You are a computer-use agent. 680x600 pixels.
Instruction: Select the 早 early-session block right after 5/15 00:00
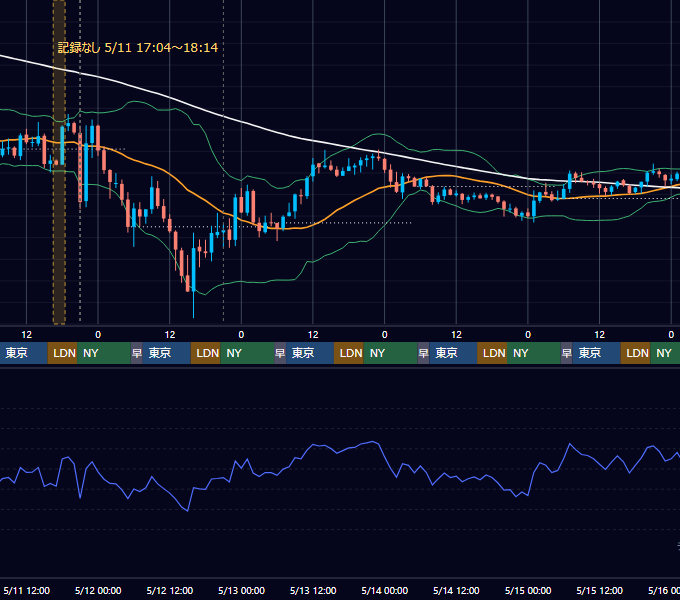566,353
